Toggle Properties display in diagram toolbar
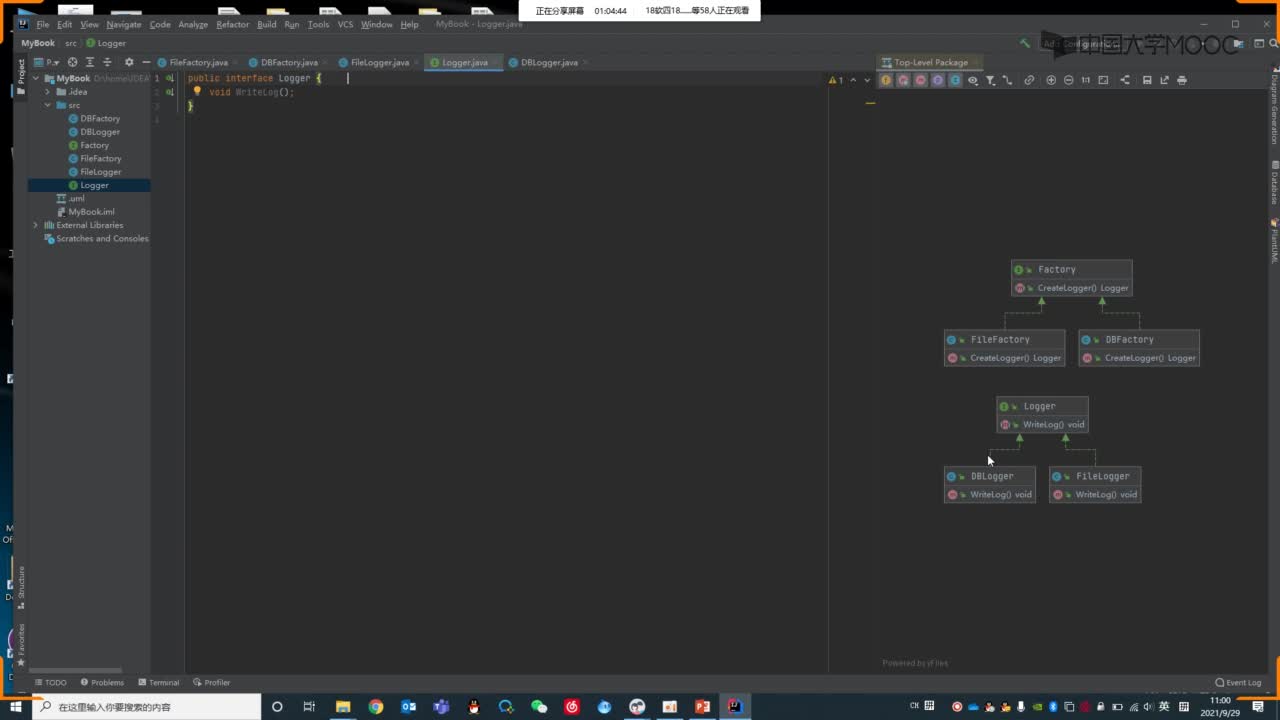This screenshot has height=720, width=1280. coord(937,80)
